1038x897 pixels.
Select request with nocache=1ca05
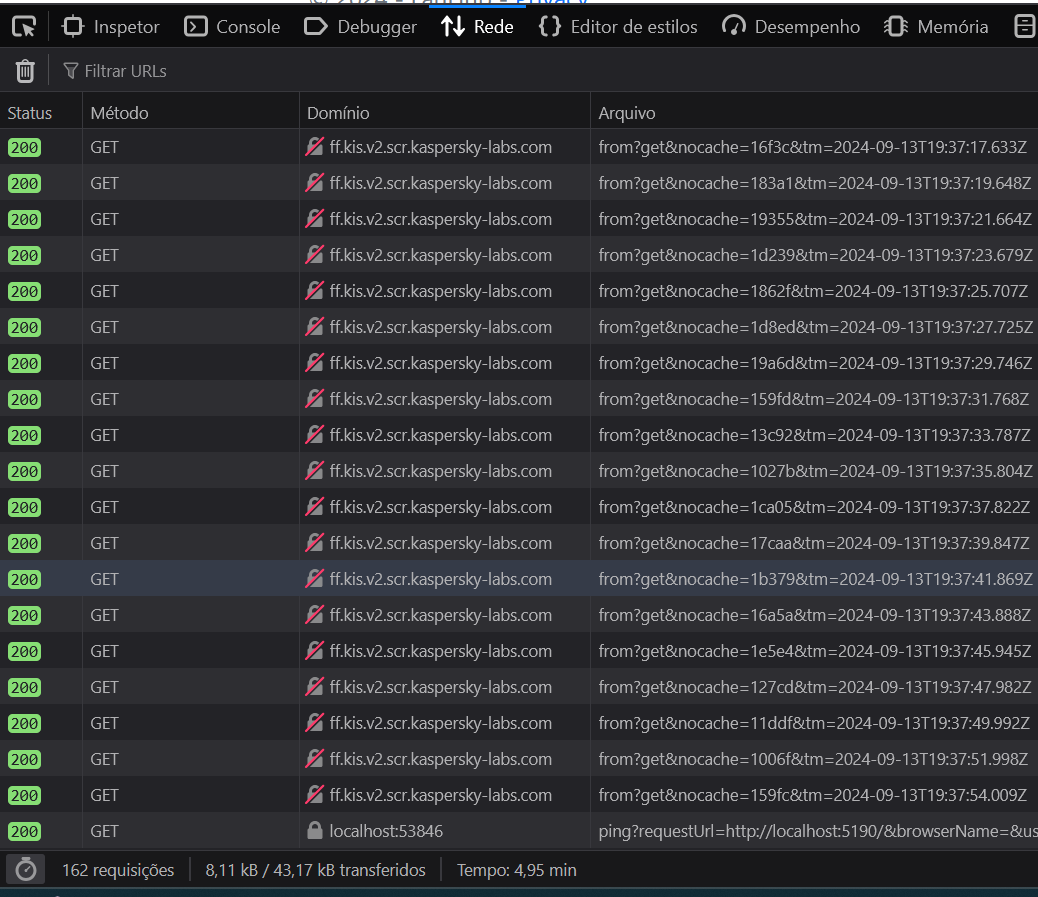pos(519,507)
